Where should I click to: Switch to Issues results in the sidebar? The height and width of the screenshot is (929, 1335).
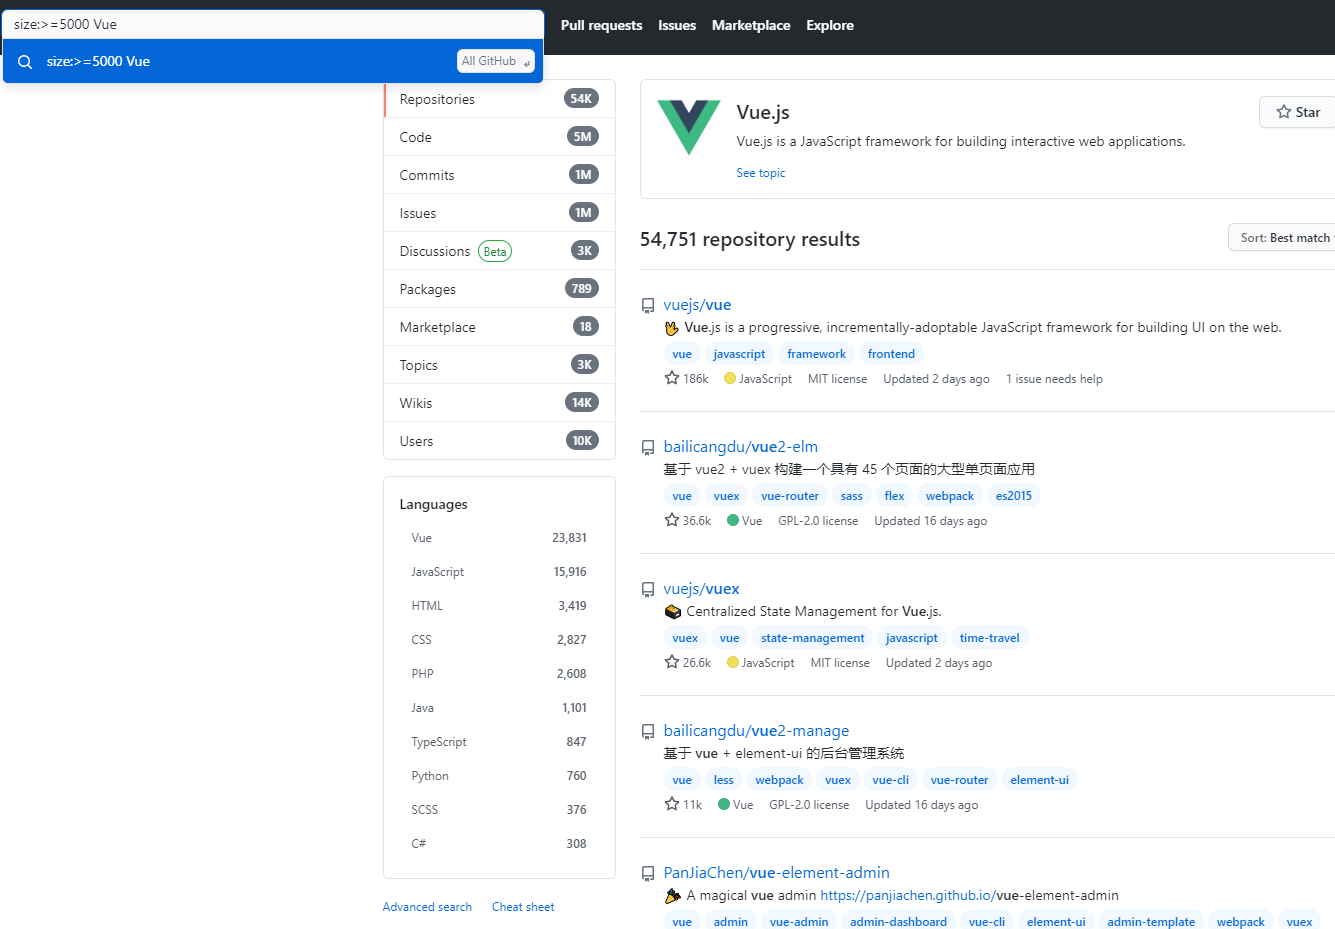(x=499, y=213)
